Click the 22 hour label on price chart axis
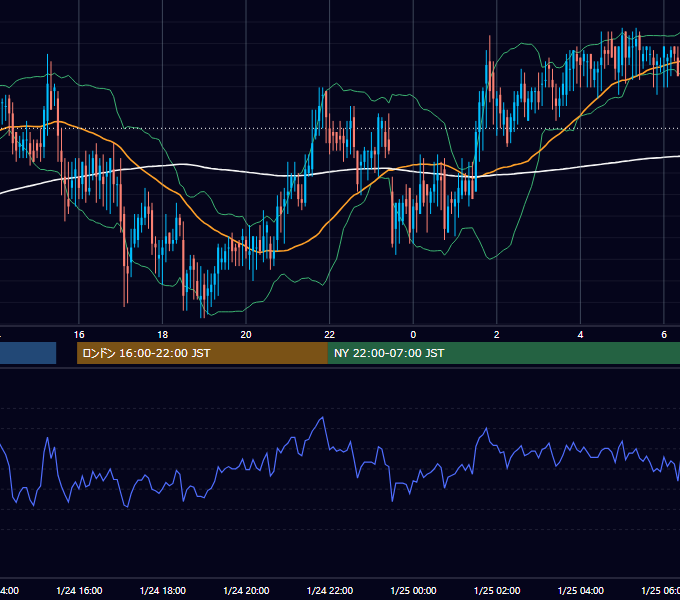This screenshot has height=600, width=680. pyautogui.click(x=330, y=335)
